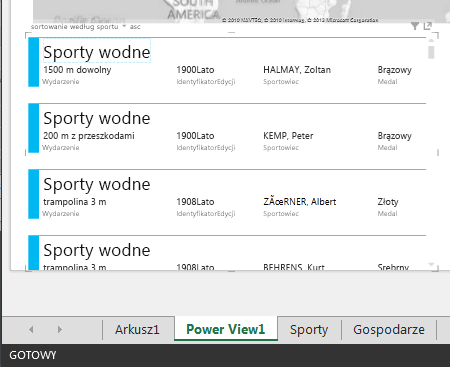This screenshot has height=367, width=450.
Task: Click athlete name 'ZÃœRNER, Albert'
Action: [300, 202]
